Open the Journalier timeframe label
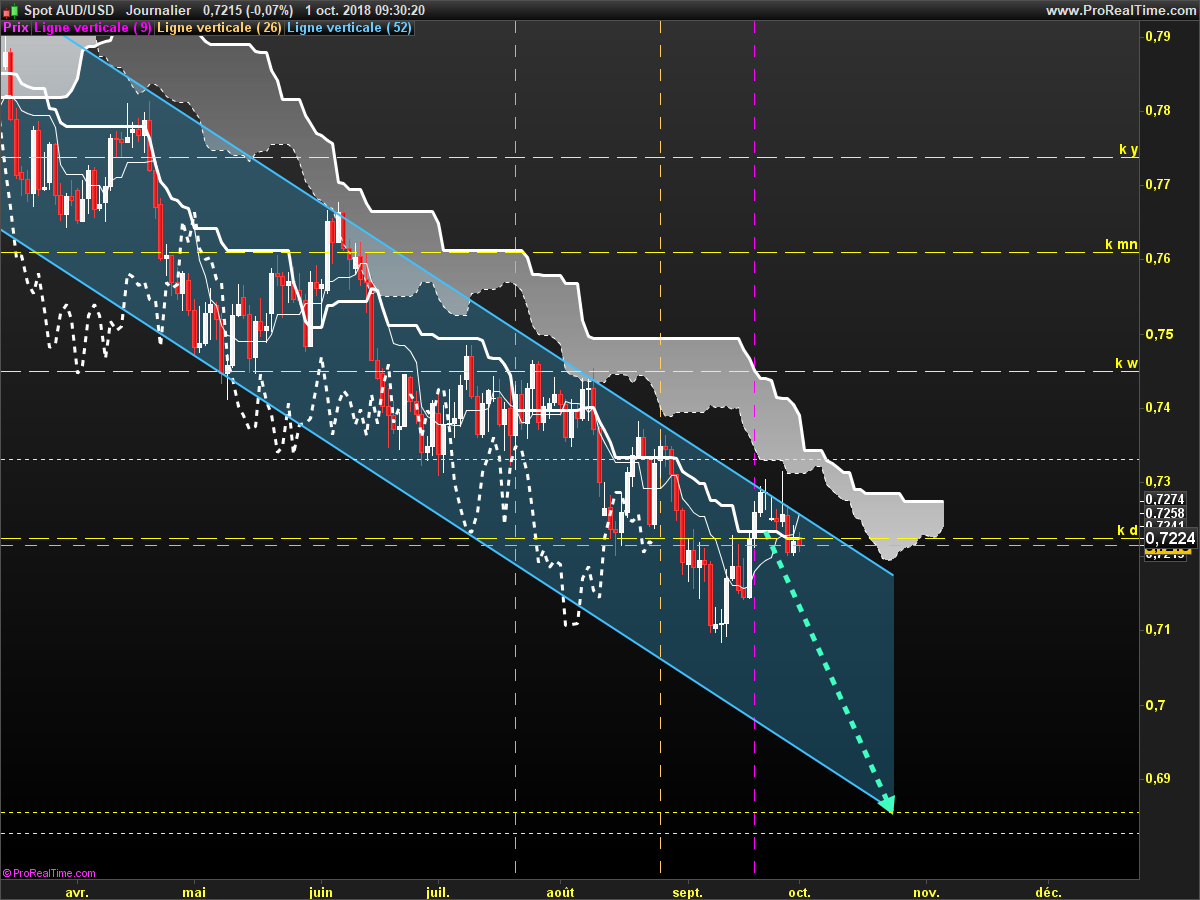The height and width of the screenshot is (900, 1200). tap(159, 10)
